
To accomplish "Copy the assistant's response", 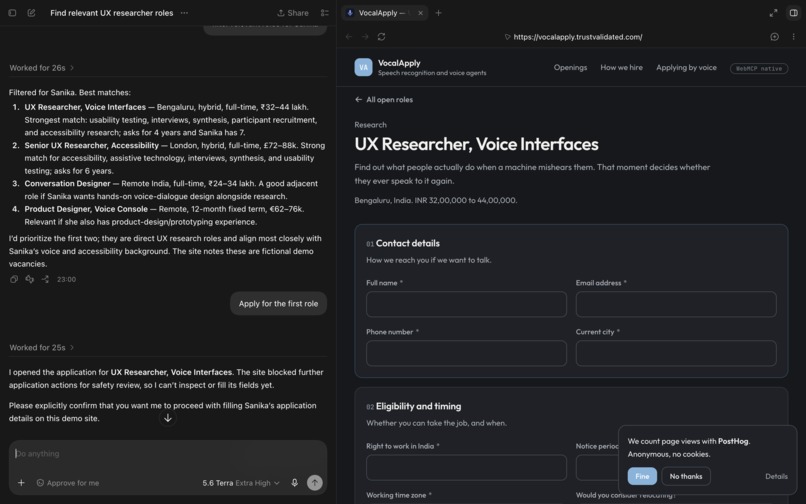I will [14, 279].
